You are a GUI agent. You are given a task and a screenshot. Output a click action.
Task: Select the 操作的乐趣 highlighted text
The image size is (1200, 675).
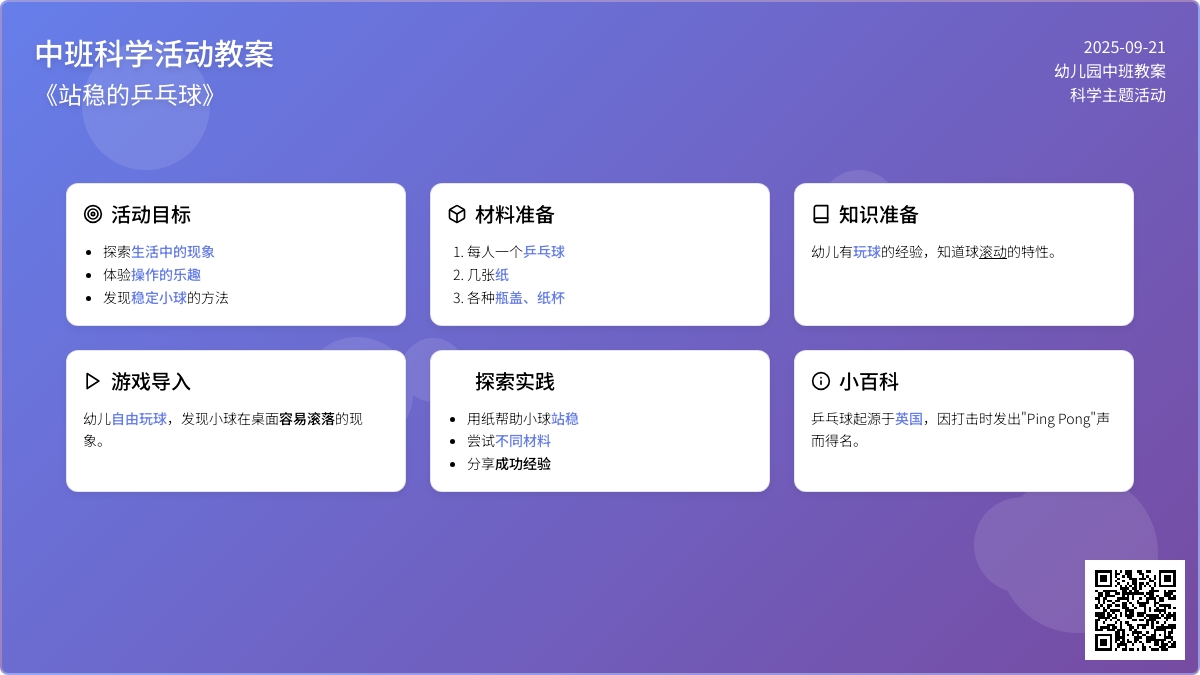[166, 274]
